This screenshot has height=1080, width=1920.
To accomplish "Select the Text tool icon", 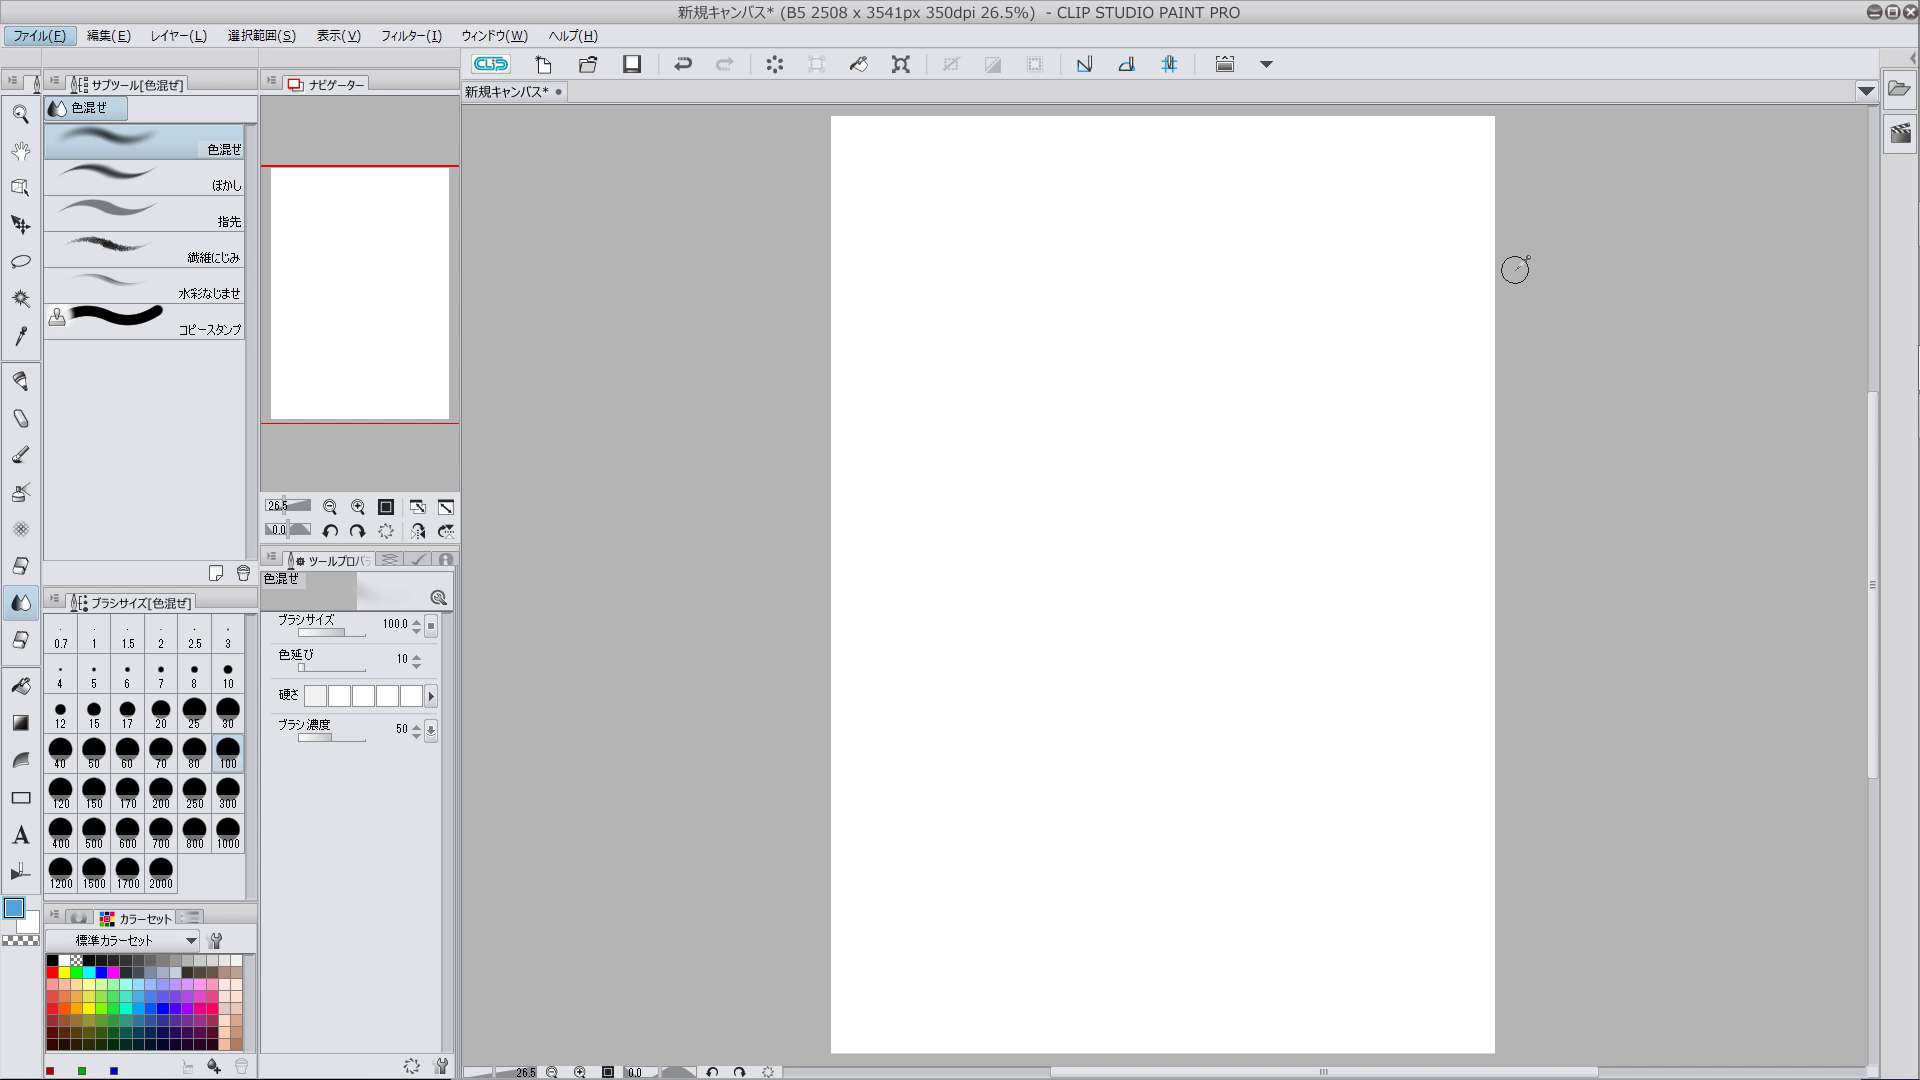I will coord(21,836).
